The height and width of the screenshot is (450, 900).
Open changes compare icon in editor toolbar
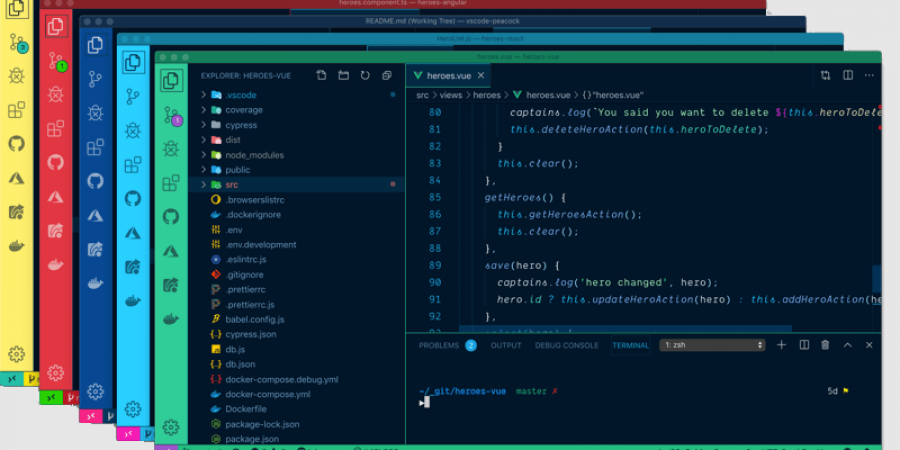pos(825,75)
